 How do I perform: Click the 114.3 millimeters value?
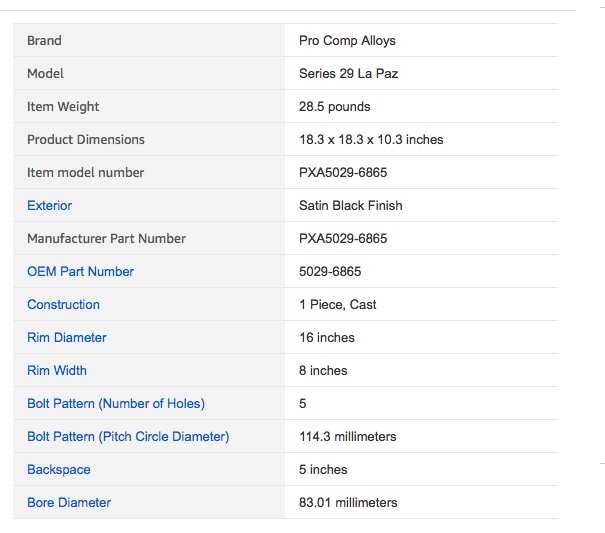point(347,436)
